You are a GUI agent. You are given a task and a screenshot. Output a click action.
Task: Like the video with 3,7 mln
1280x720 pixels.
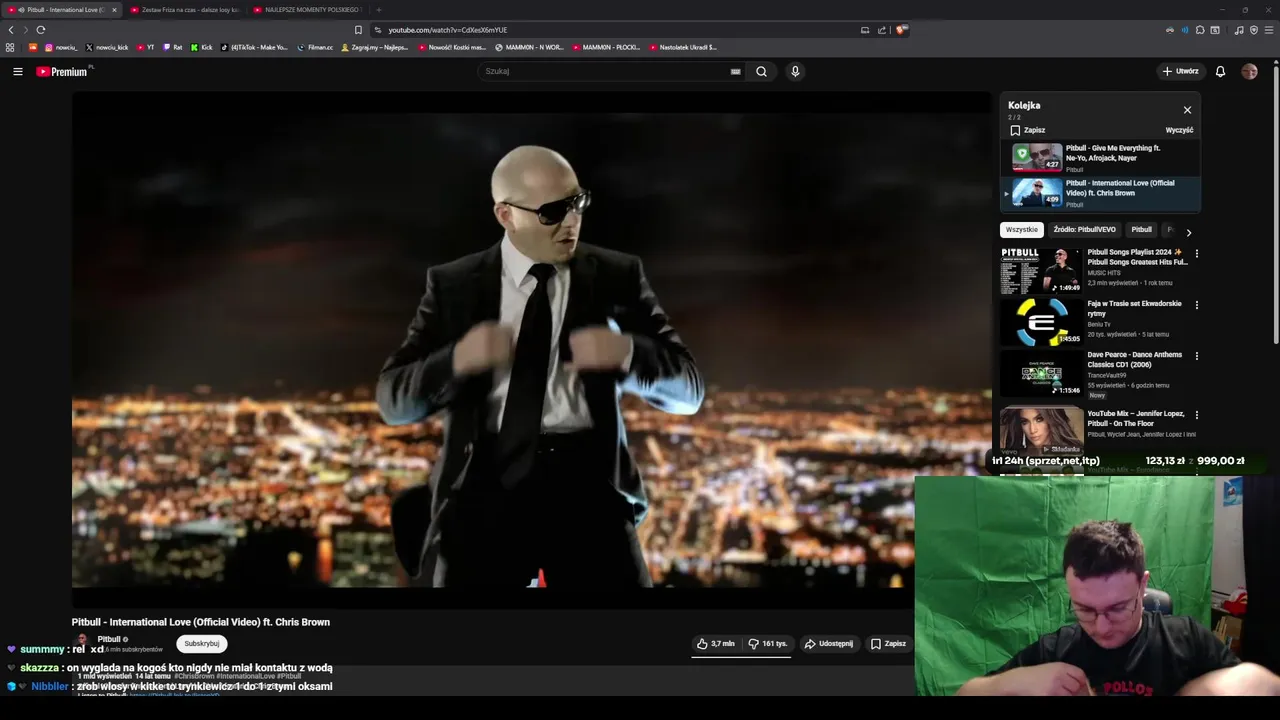click(716, 644)
